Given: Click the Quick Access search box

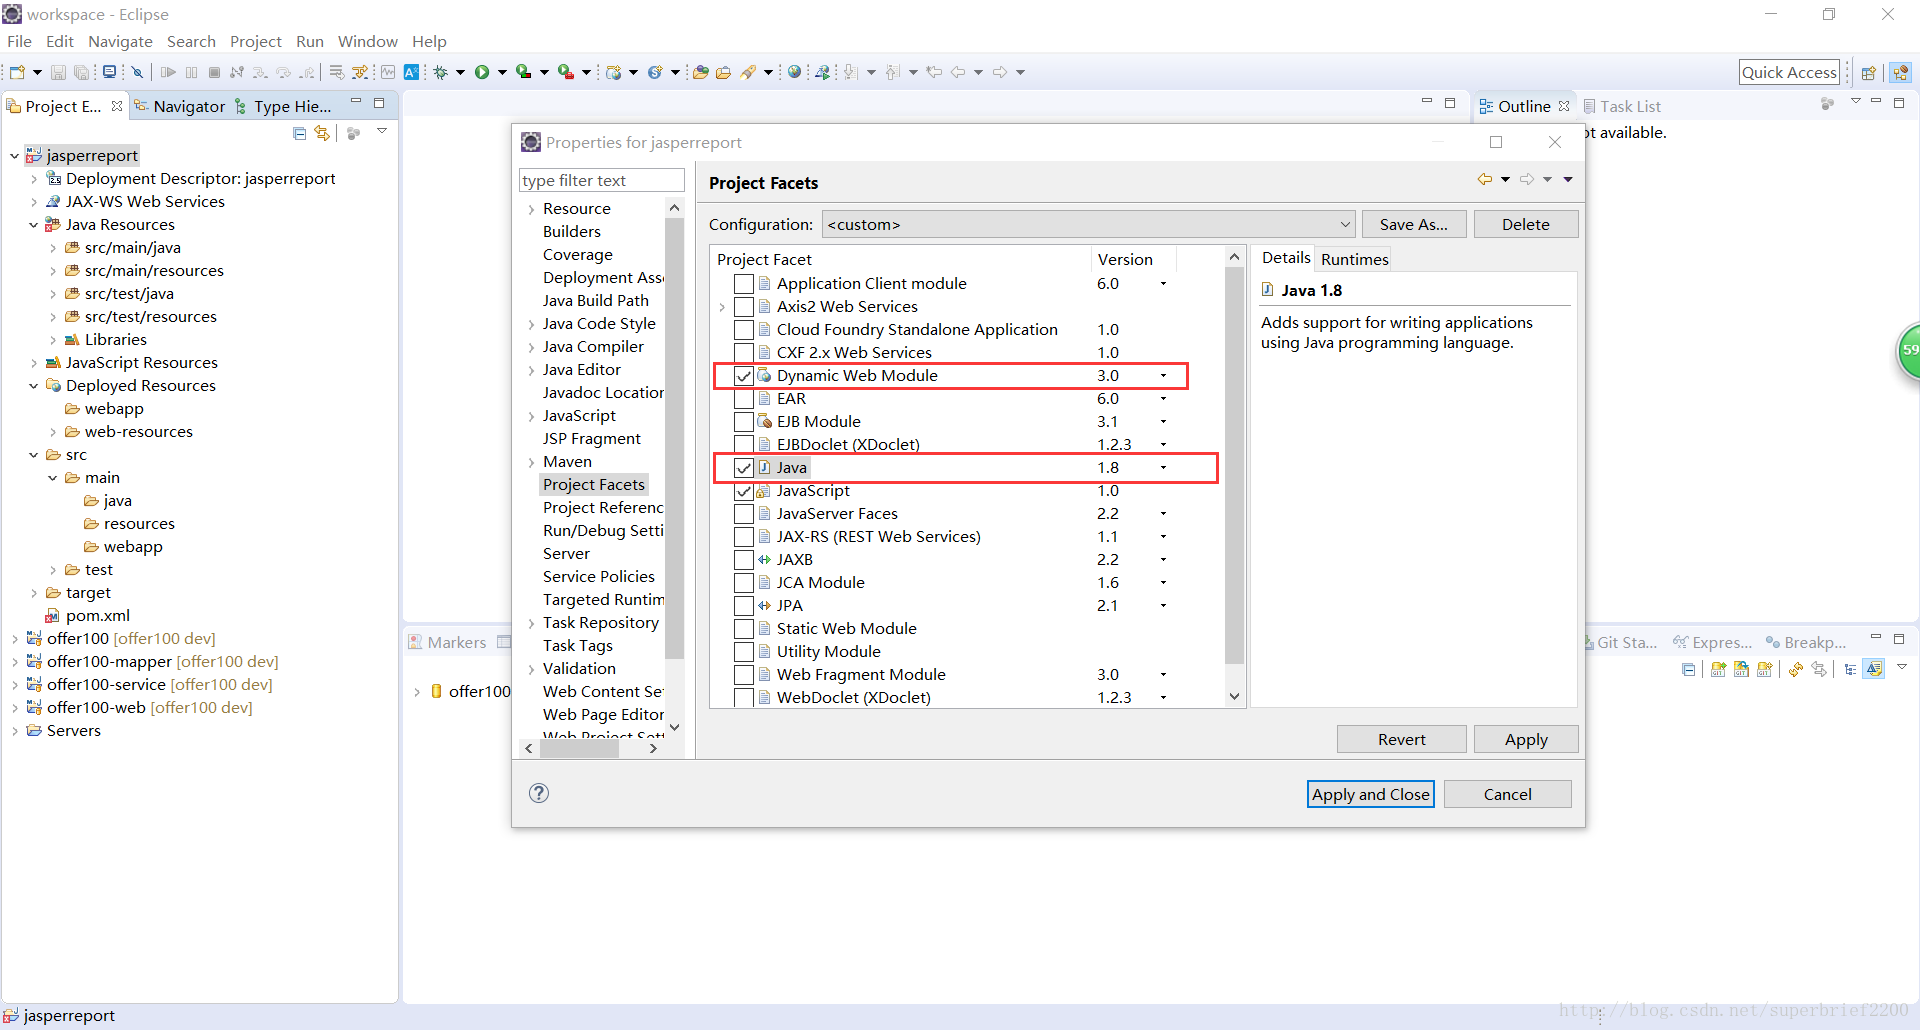Looking at the screenshot, I should 1789,72.
